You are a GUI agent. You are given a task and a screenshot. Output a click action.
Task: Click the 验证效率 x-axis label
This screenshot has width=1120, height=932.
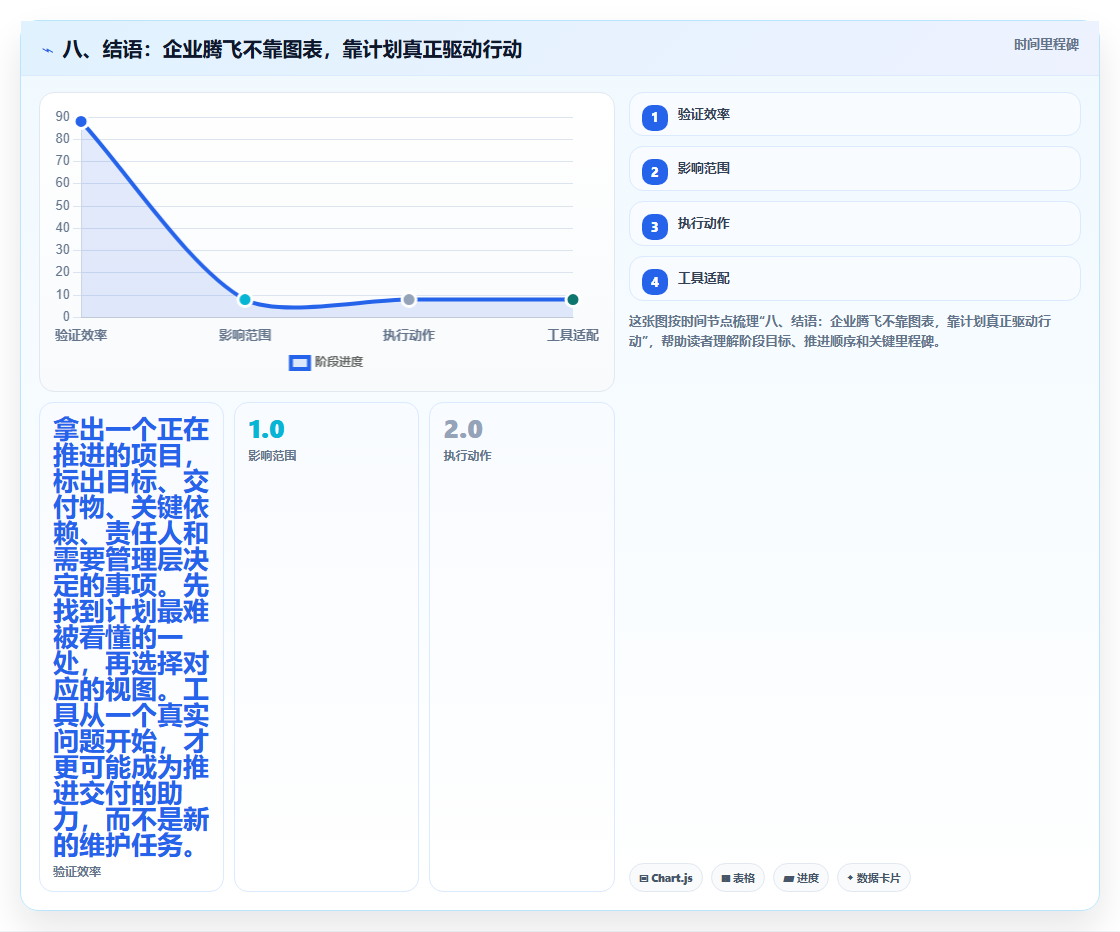(x=81, y=335)
